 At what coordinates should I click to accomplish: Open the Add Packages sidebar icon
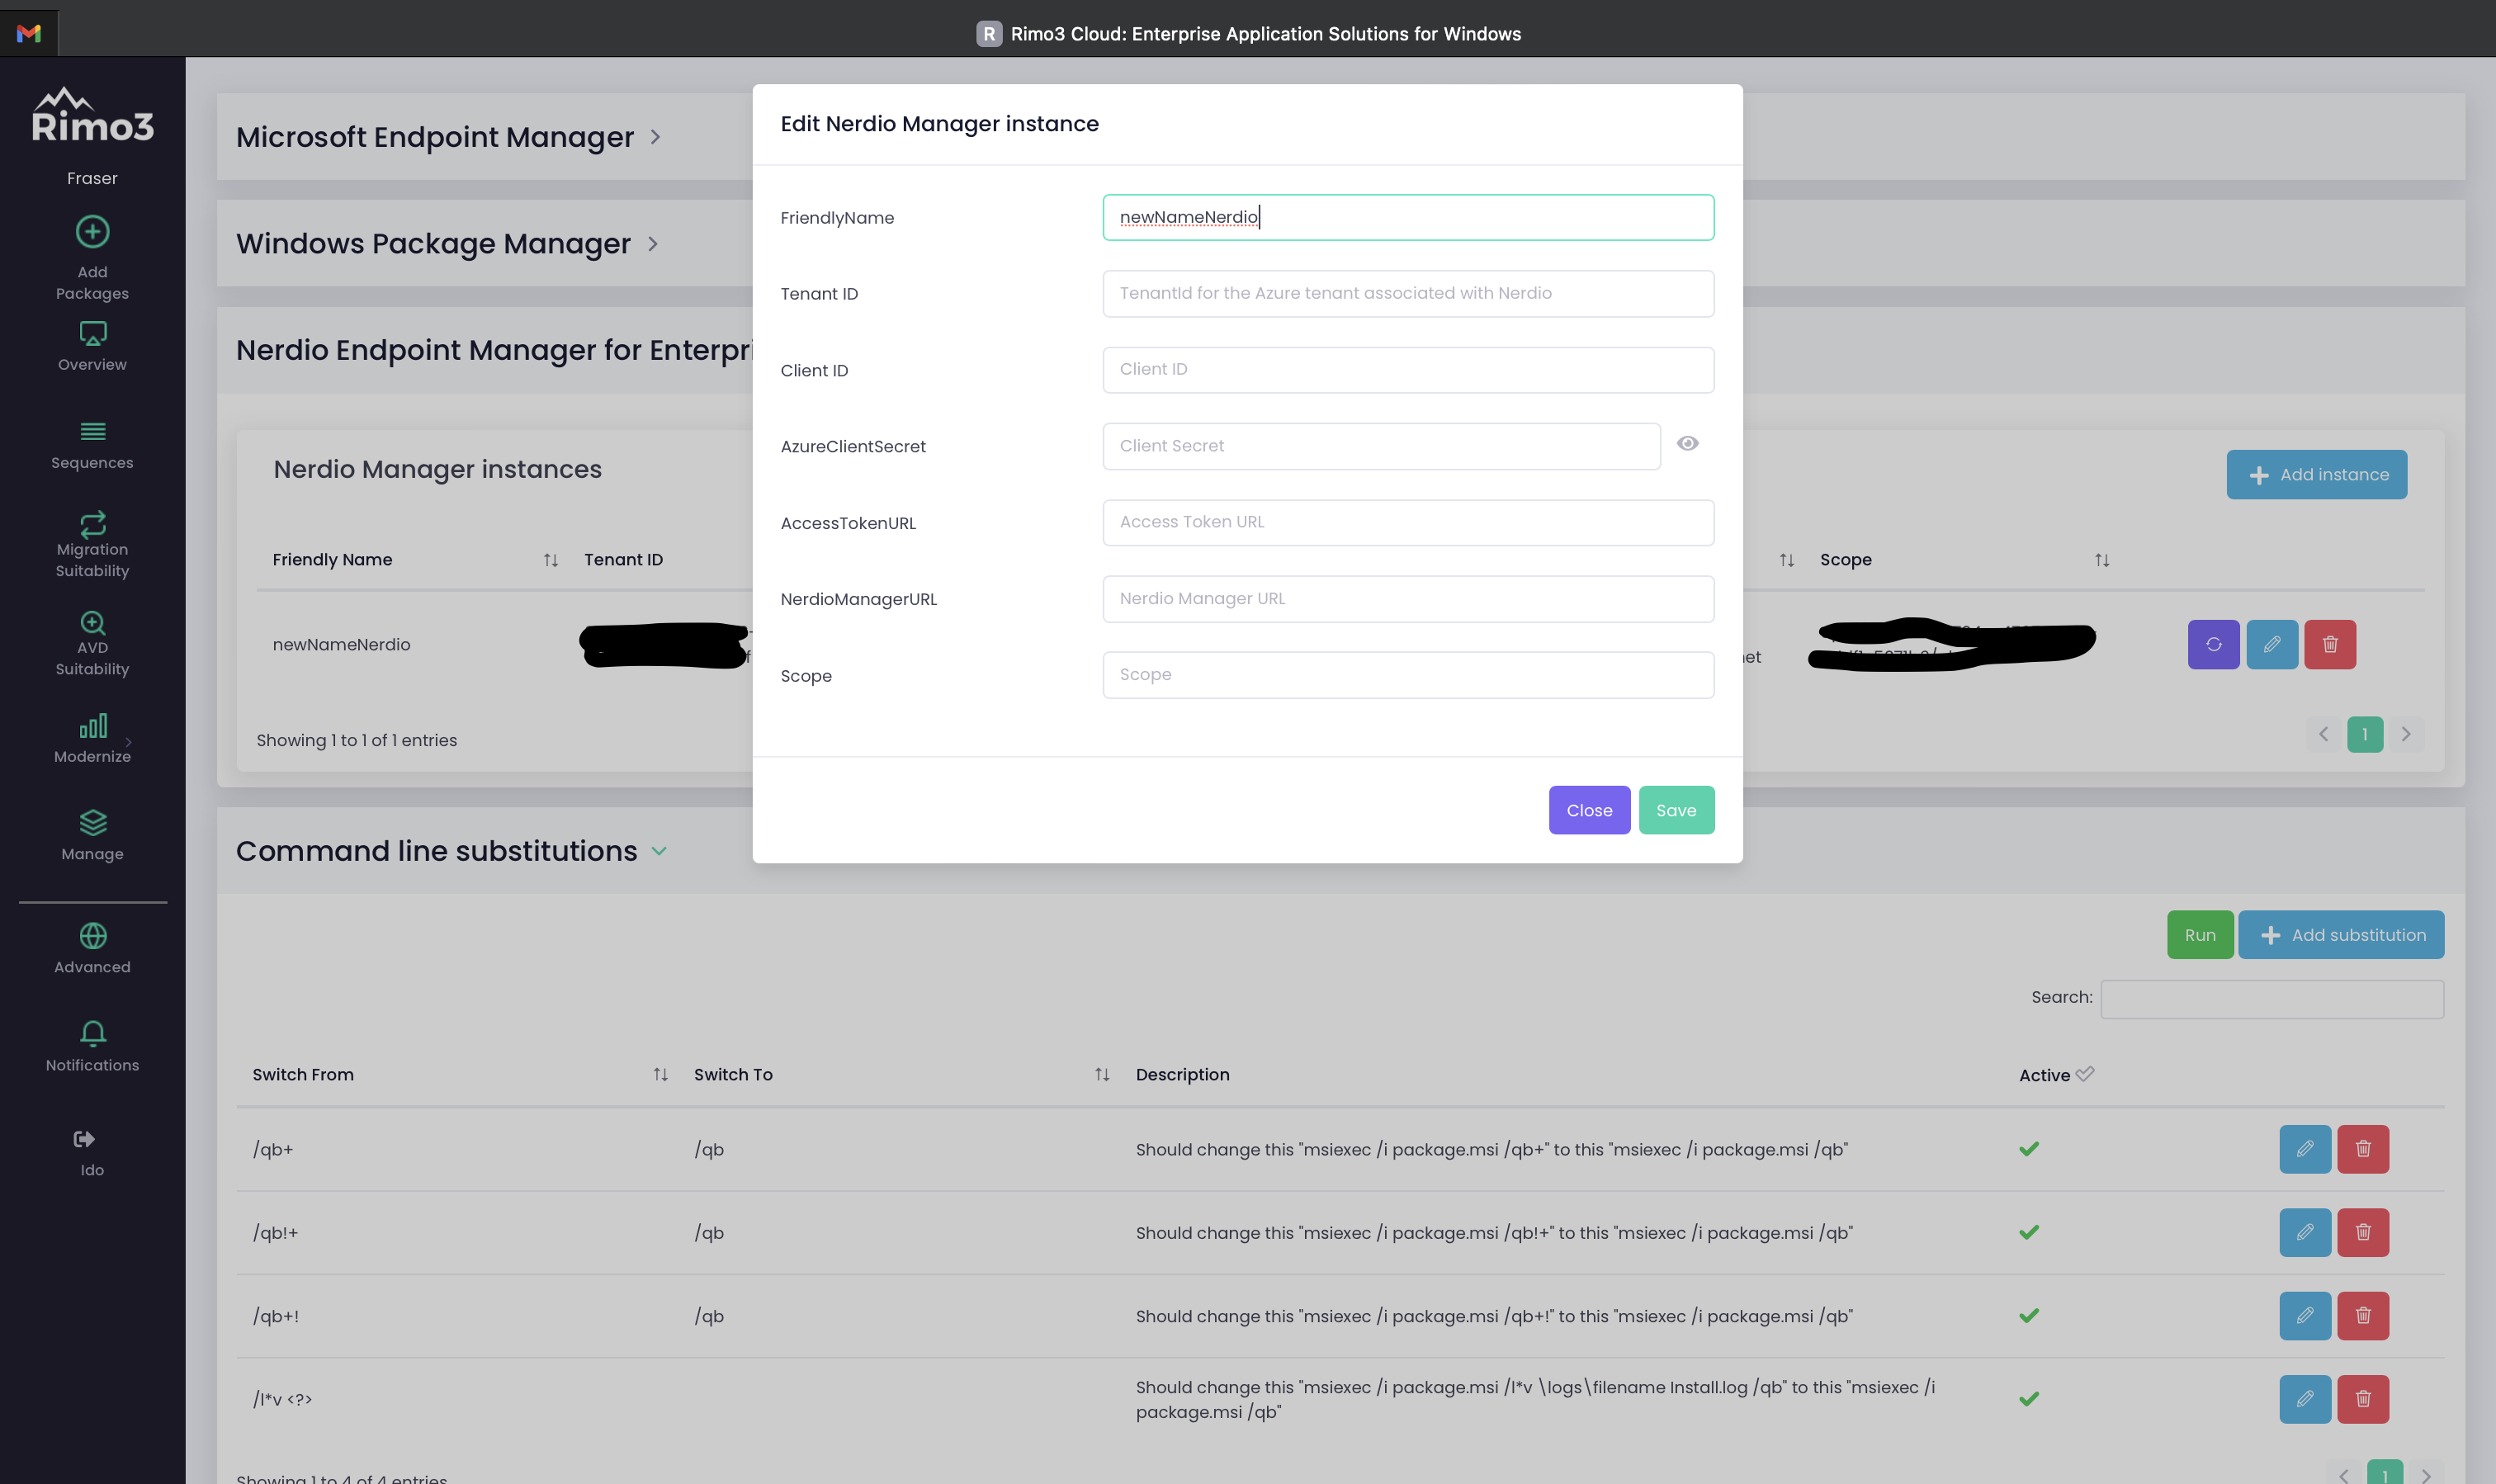click(92, 233)
